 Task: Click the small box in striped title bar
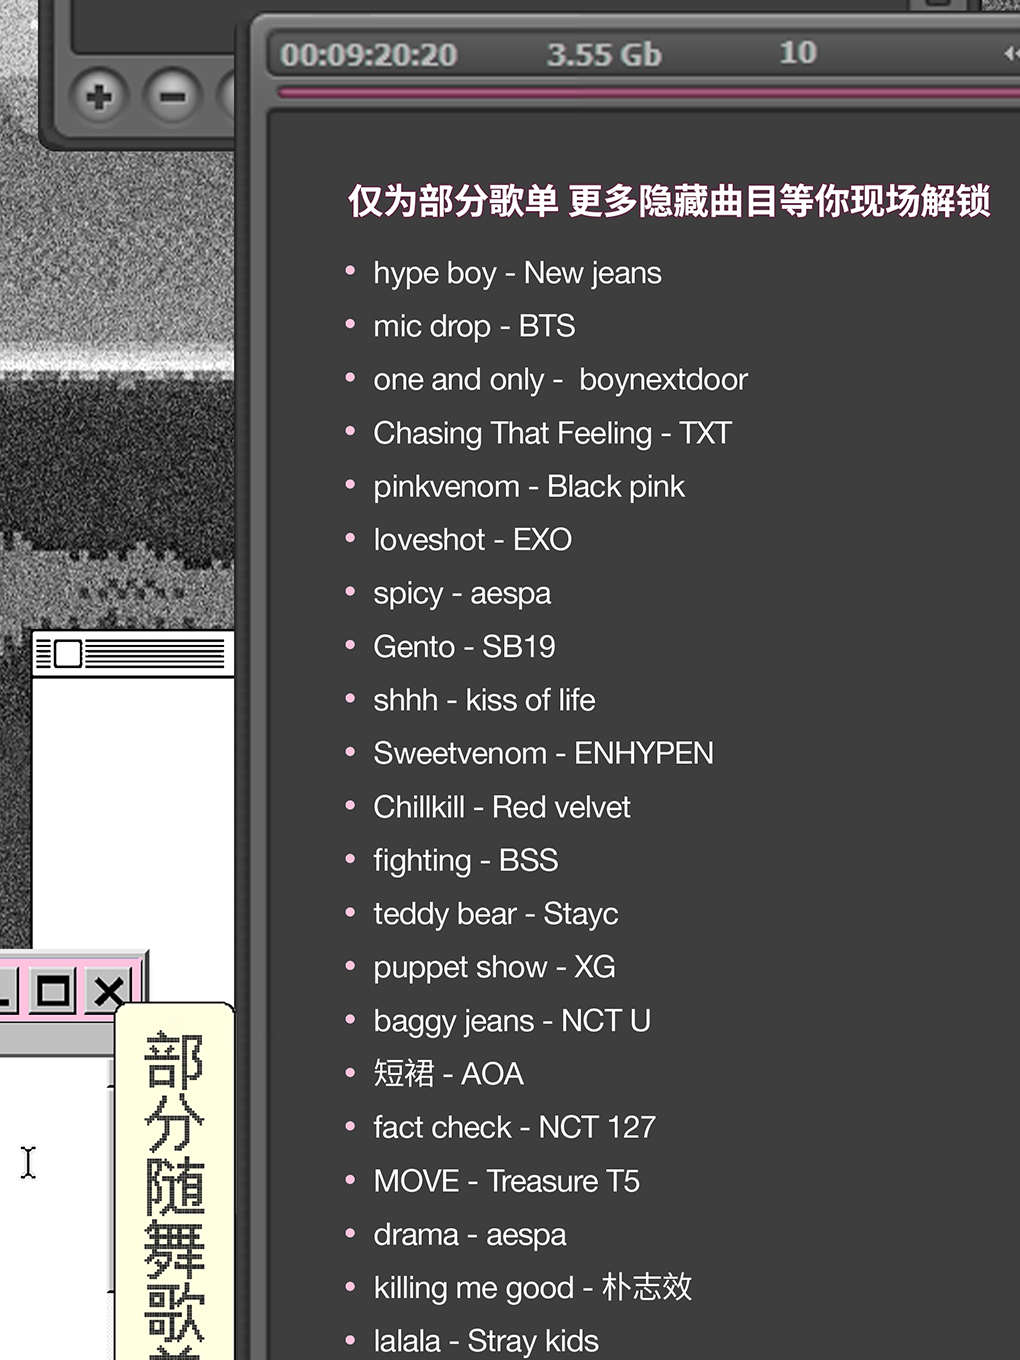click(x=68, y=654)
